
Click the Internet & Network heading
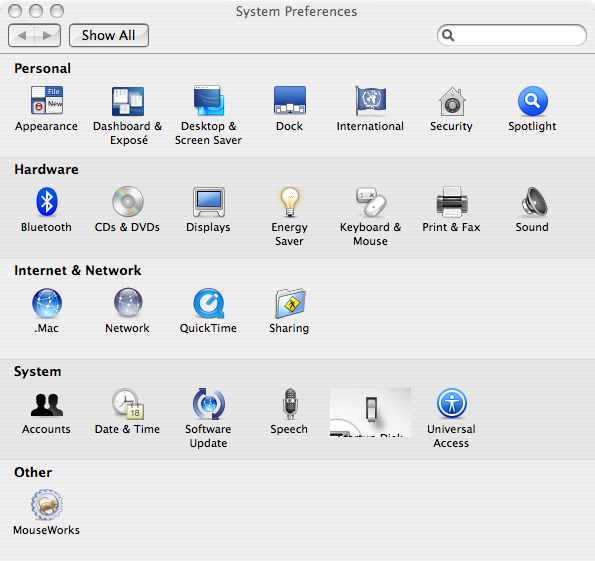(x=78, y=270)
